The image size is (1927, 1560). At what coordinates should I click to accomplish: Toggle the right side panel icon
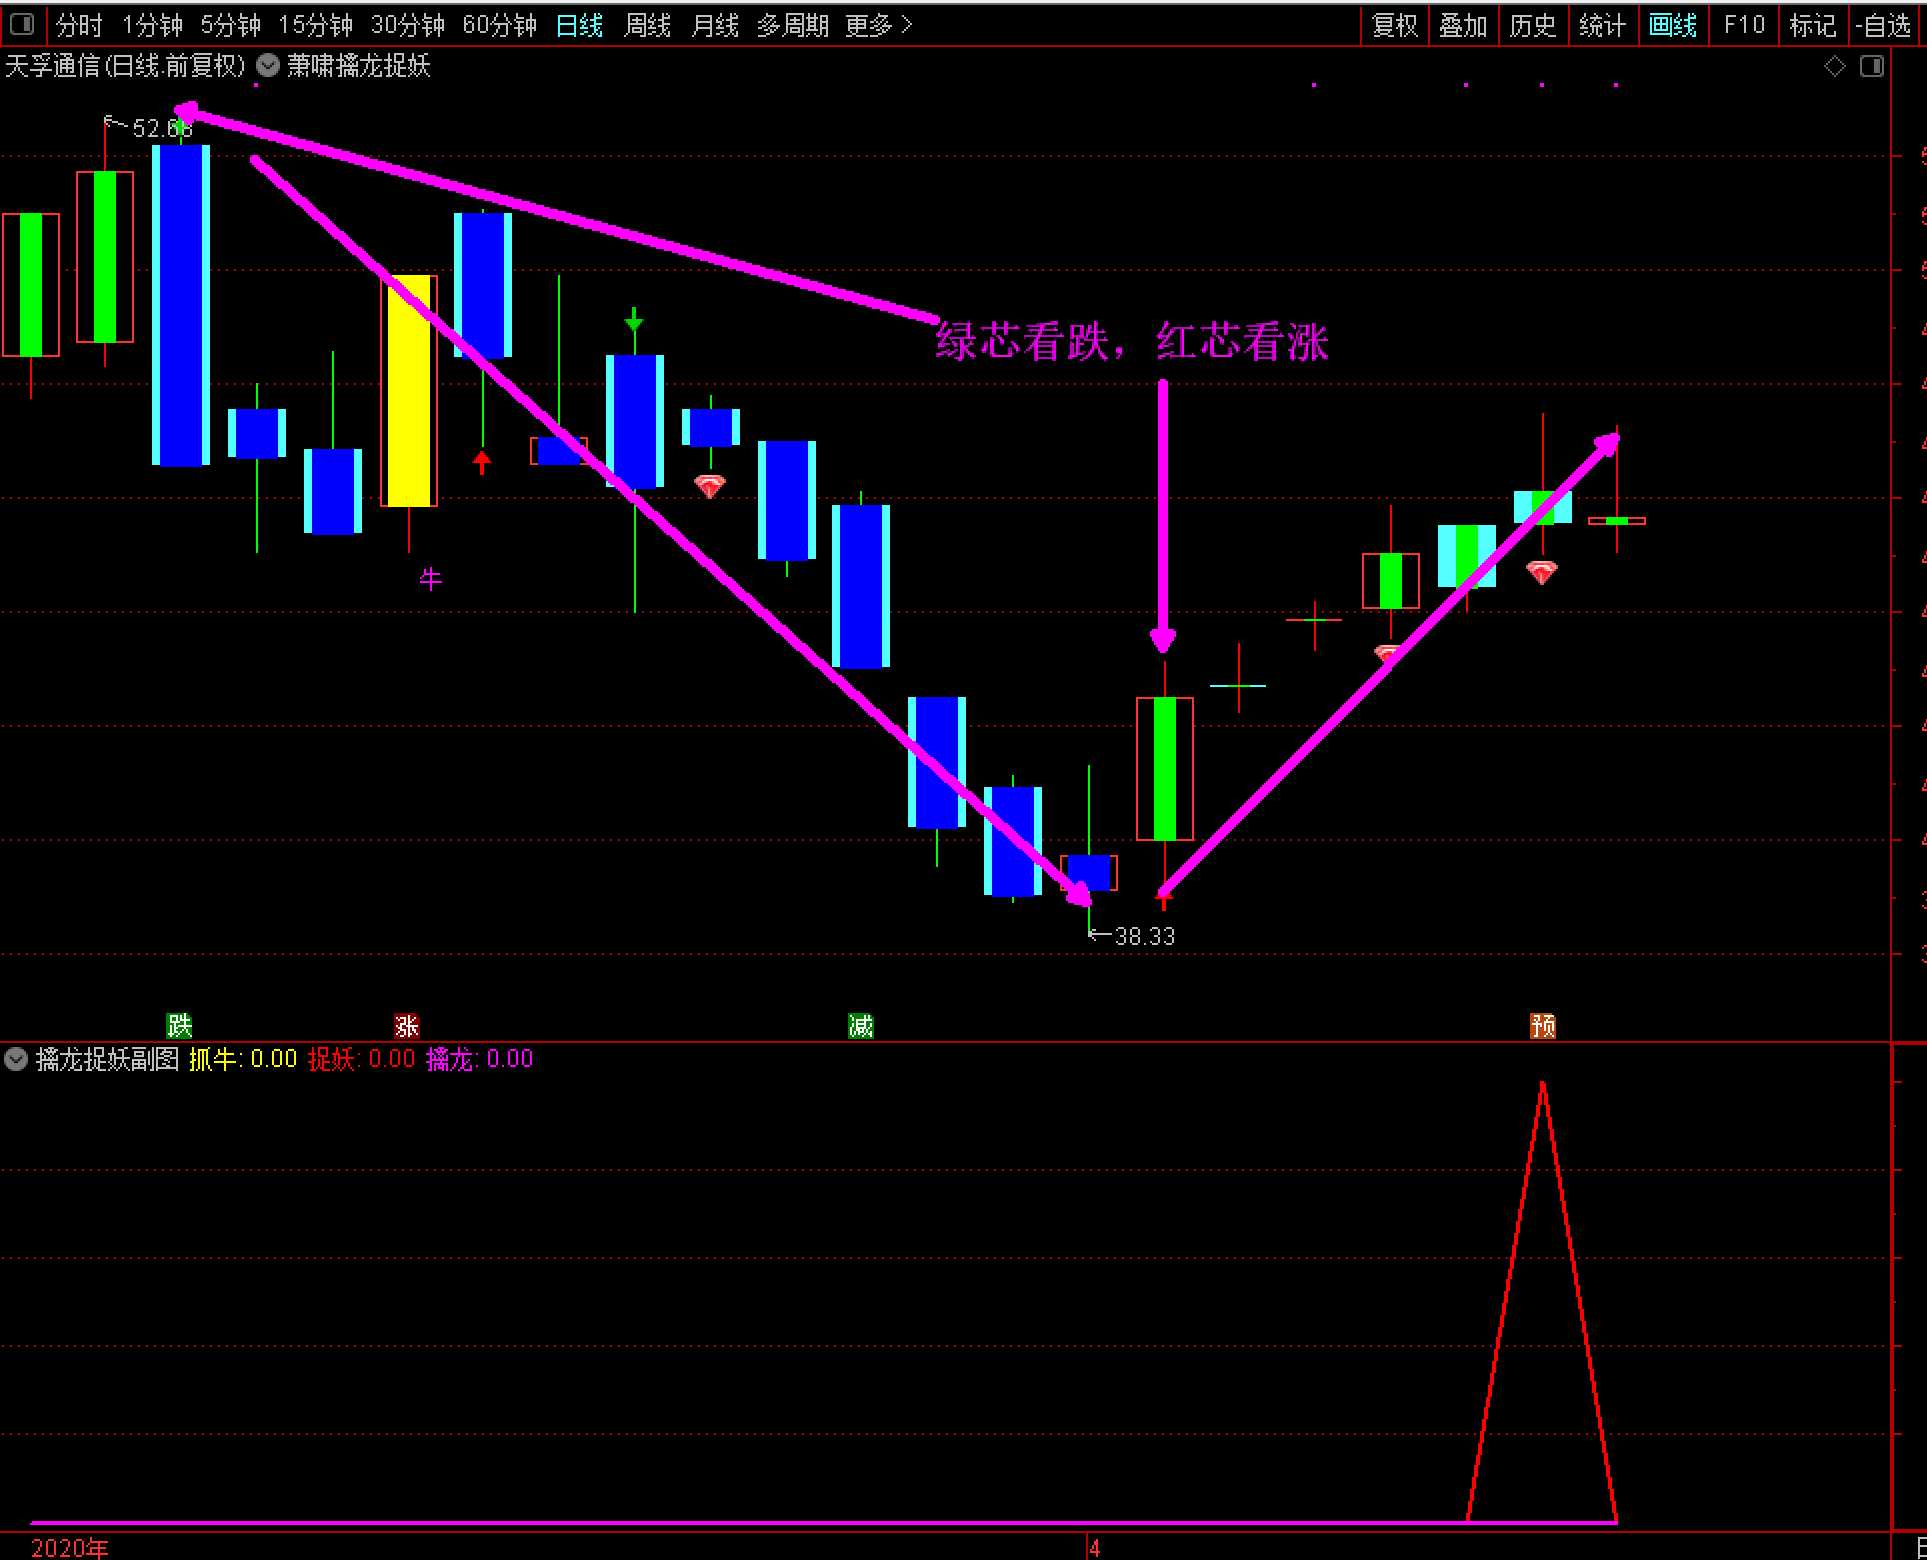click(x=1872, y=66)
